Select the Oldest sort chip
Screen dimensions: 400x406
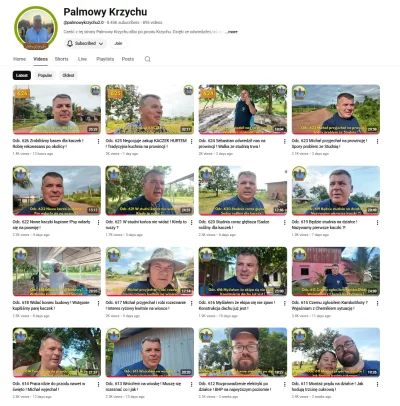(68, 75)
